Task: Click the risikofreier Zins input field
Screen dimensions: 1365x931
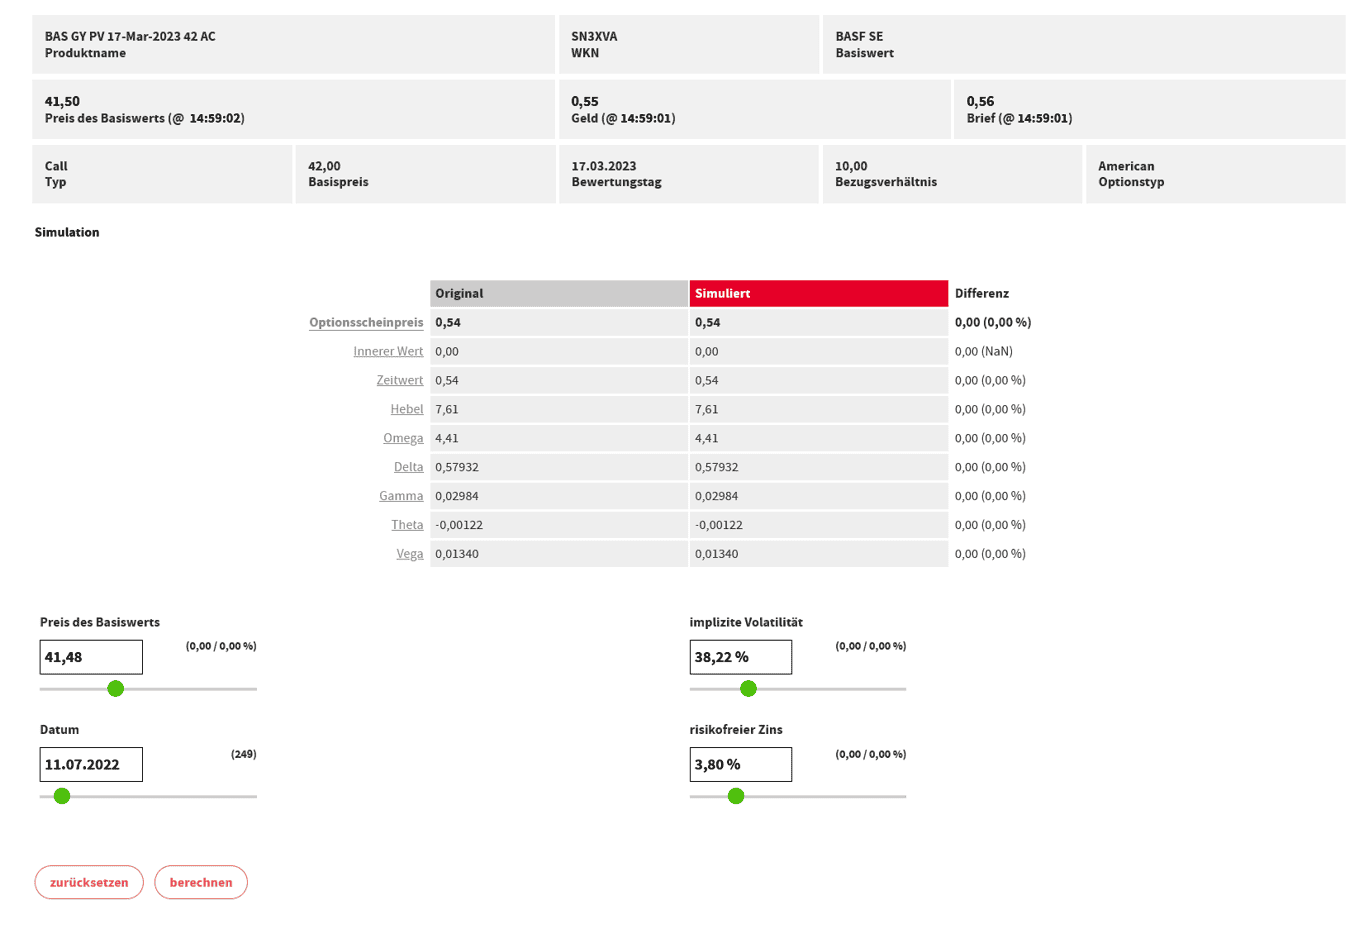Action: point(740,764)
